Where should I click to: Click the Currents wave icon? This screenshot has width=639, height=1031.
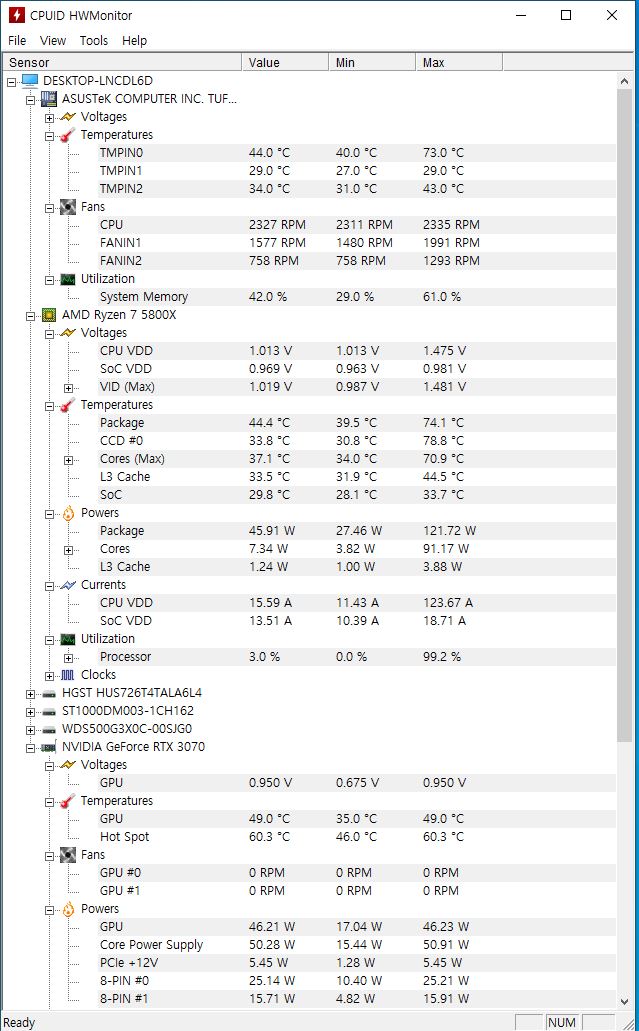click(68, 585)
